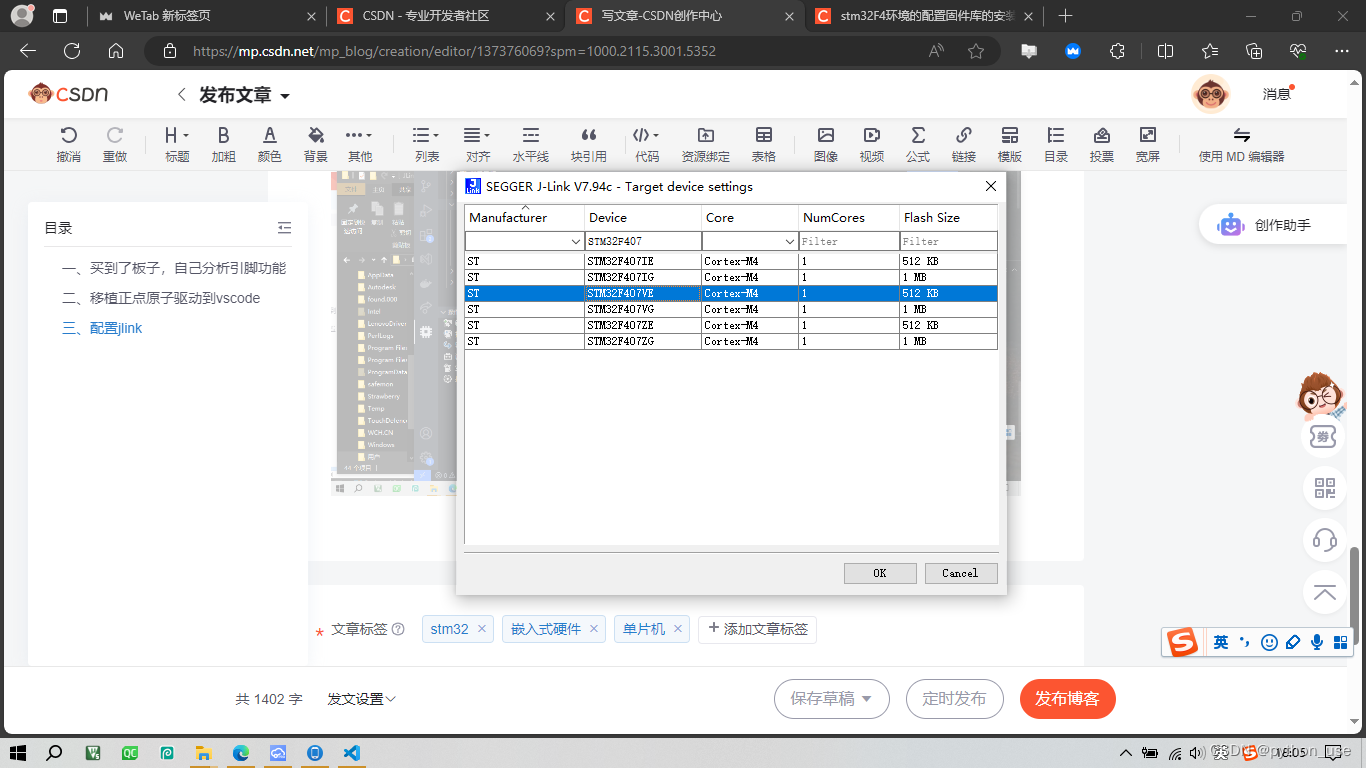Screen dimensions: 1366x768
Task: Open the code (代码) dropdown
Action: click(647, 144)
